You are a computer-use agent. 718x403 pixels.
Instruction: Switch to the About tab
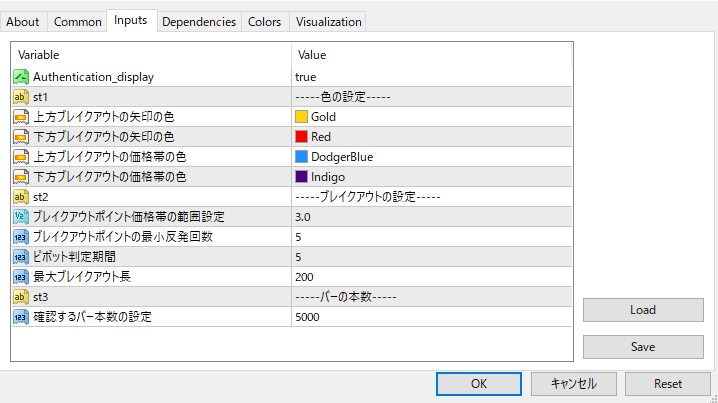[x=23, y=21]
